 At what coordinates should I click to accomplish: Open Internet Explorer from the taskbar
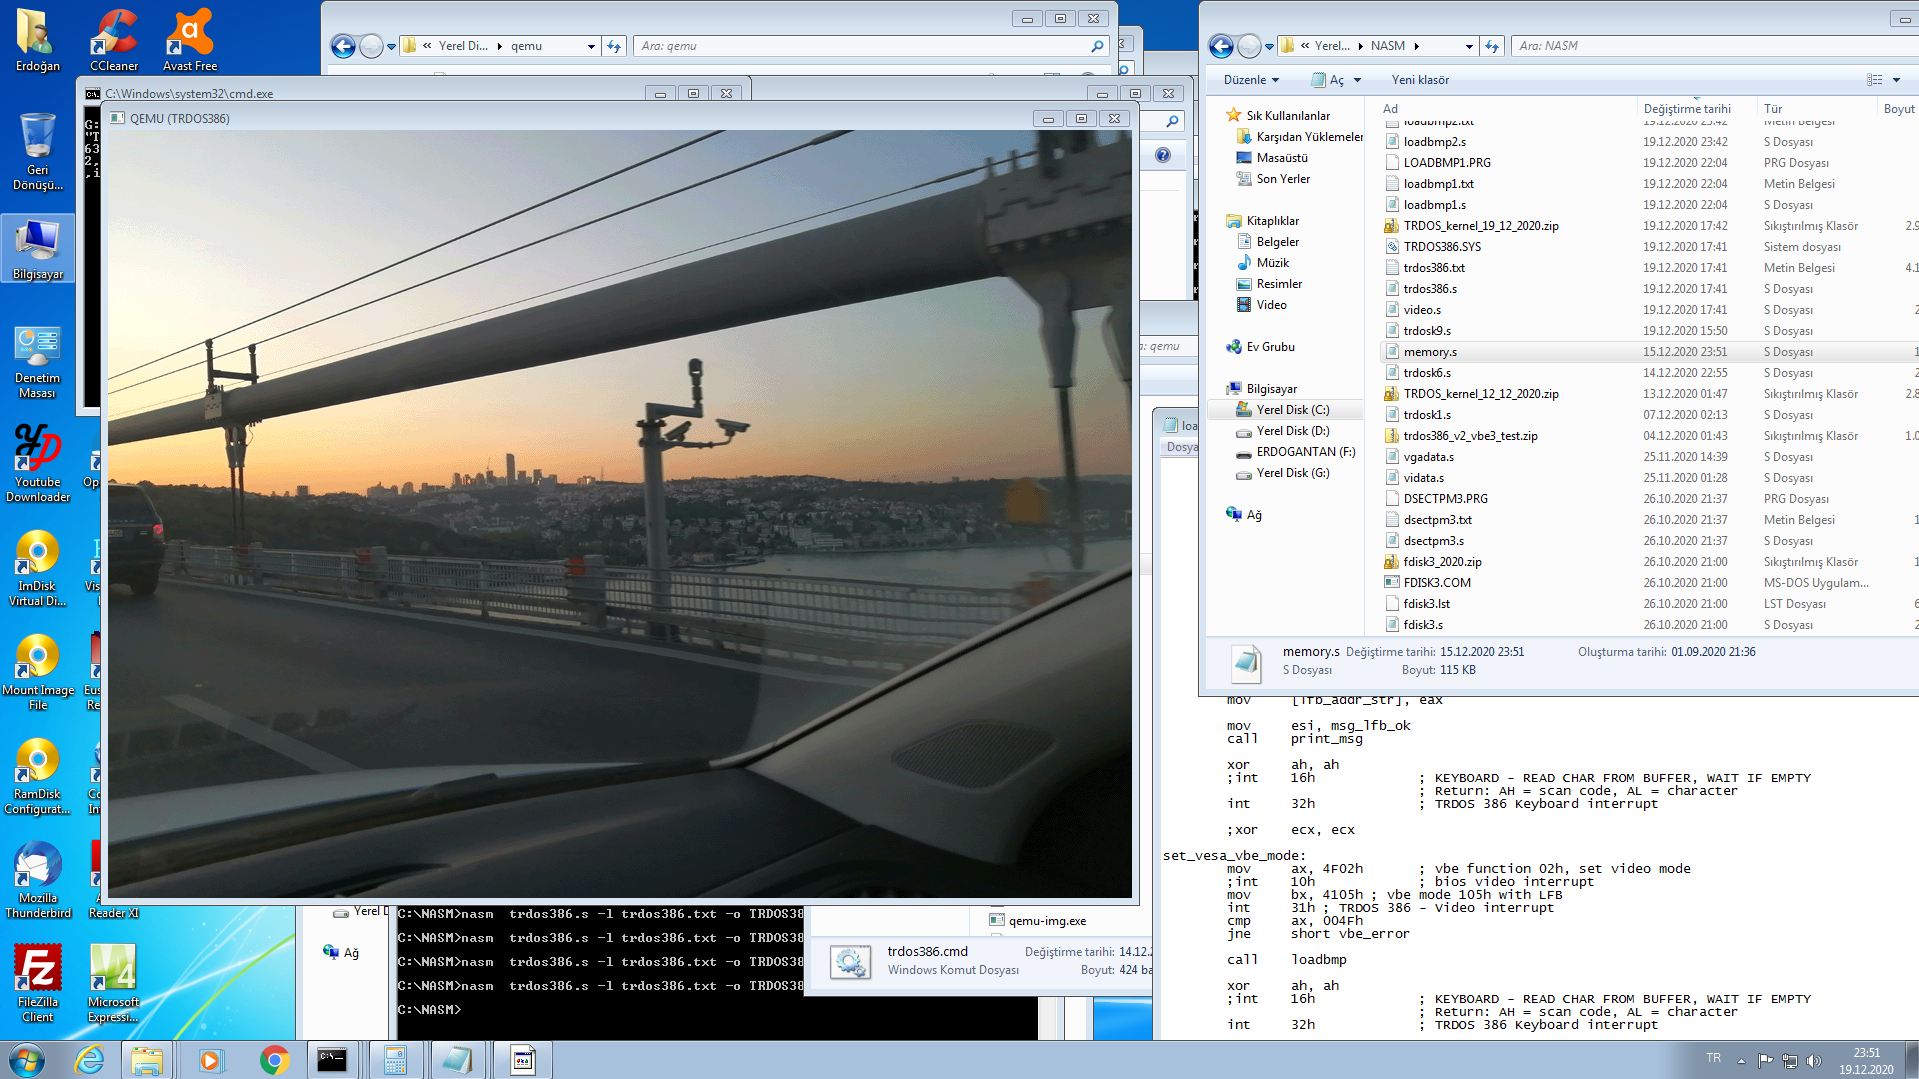(x=90, y=1060)
